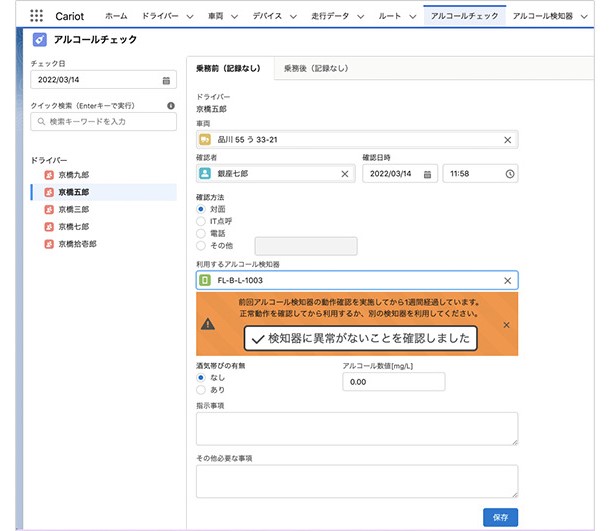Screen dimensions: 613x531
Task: Clear the selected vehicle 品川 55 う 33-21
Action: coord(507,140)
